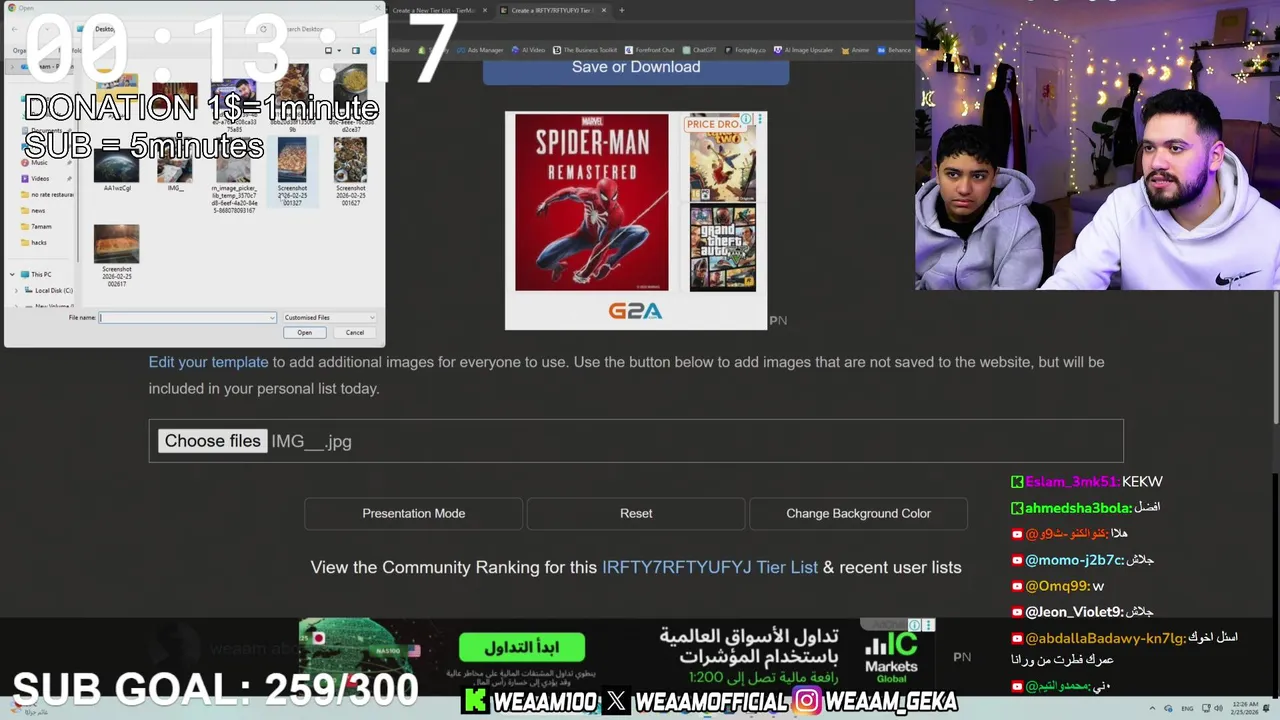Close the Create a IRFTY7RFTYUFYJ Tier tab

click(x=604, y=10)
